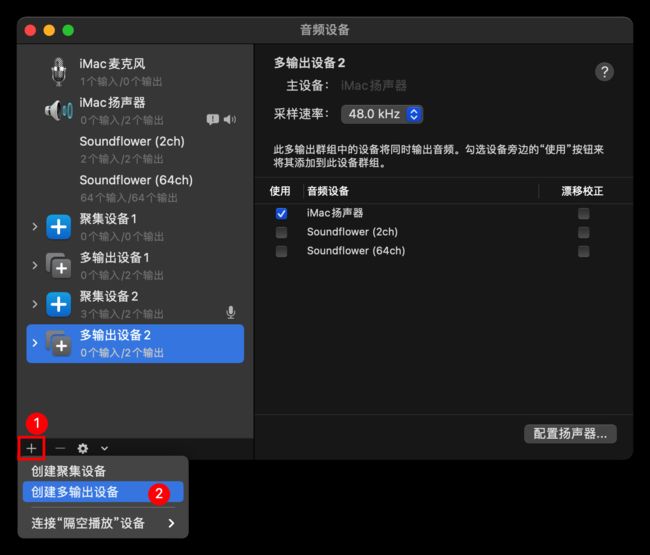Open 连接"隔空播放"设备 submenu
650x555 pixels.
[103, 523]
